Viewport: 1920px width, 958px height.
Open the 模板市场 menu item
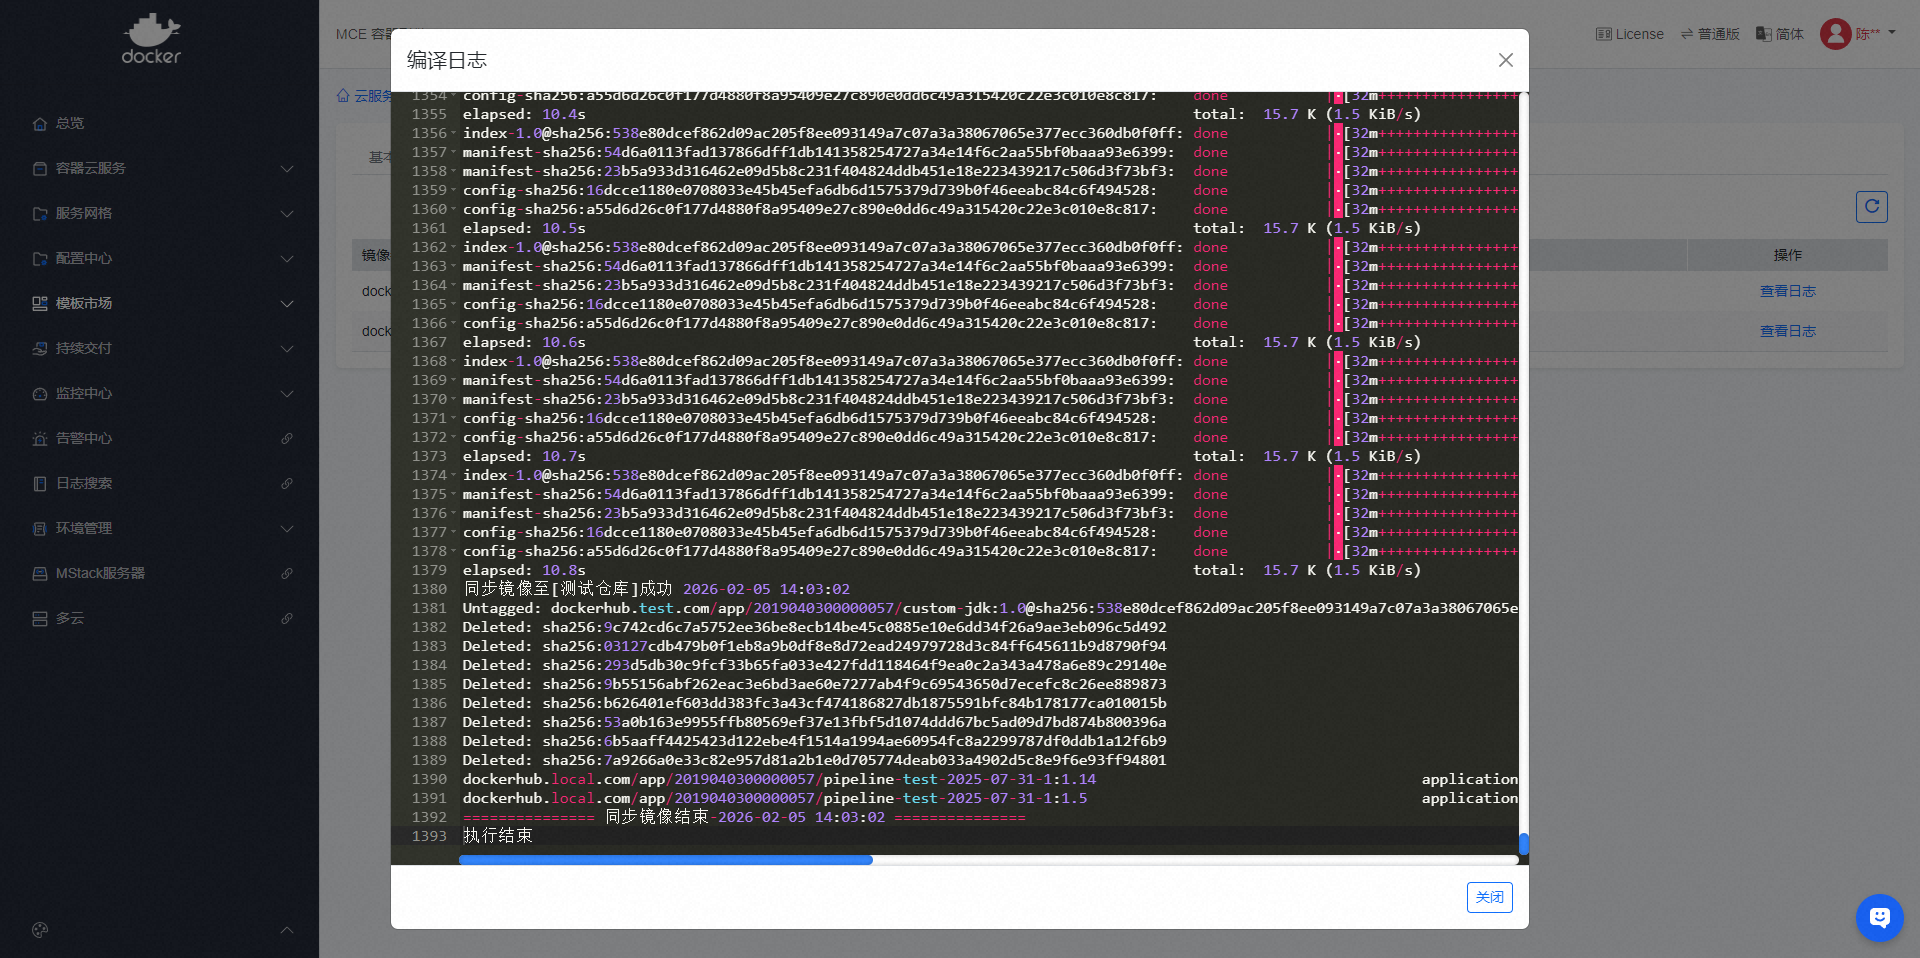[x=84, y=304]
